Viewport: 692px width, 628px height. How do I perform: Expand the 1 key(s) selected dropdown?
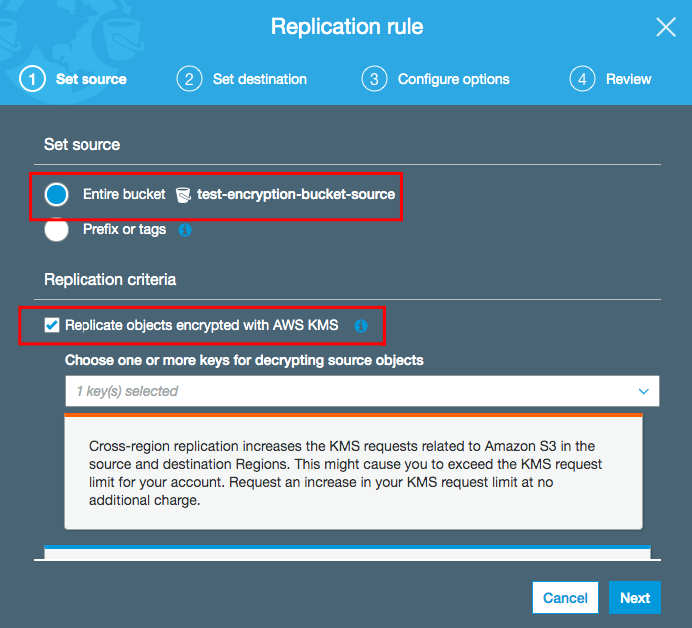click(x=362, y=391)
